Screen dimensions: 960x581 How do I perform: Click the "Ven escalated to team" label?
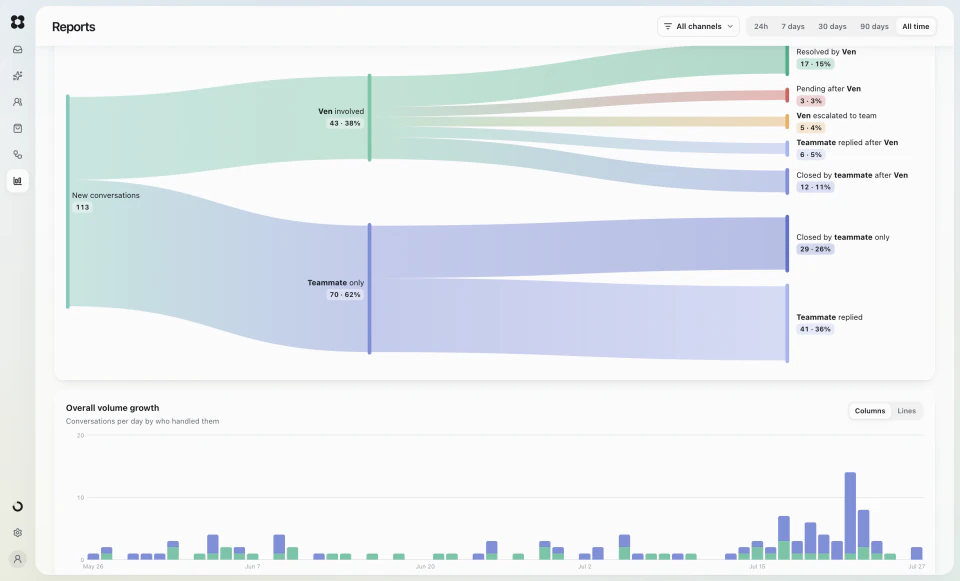[836, 116]
